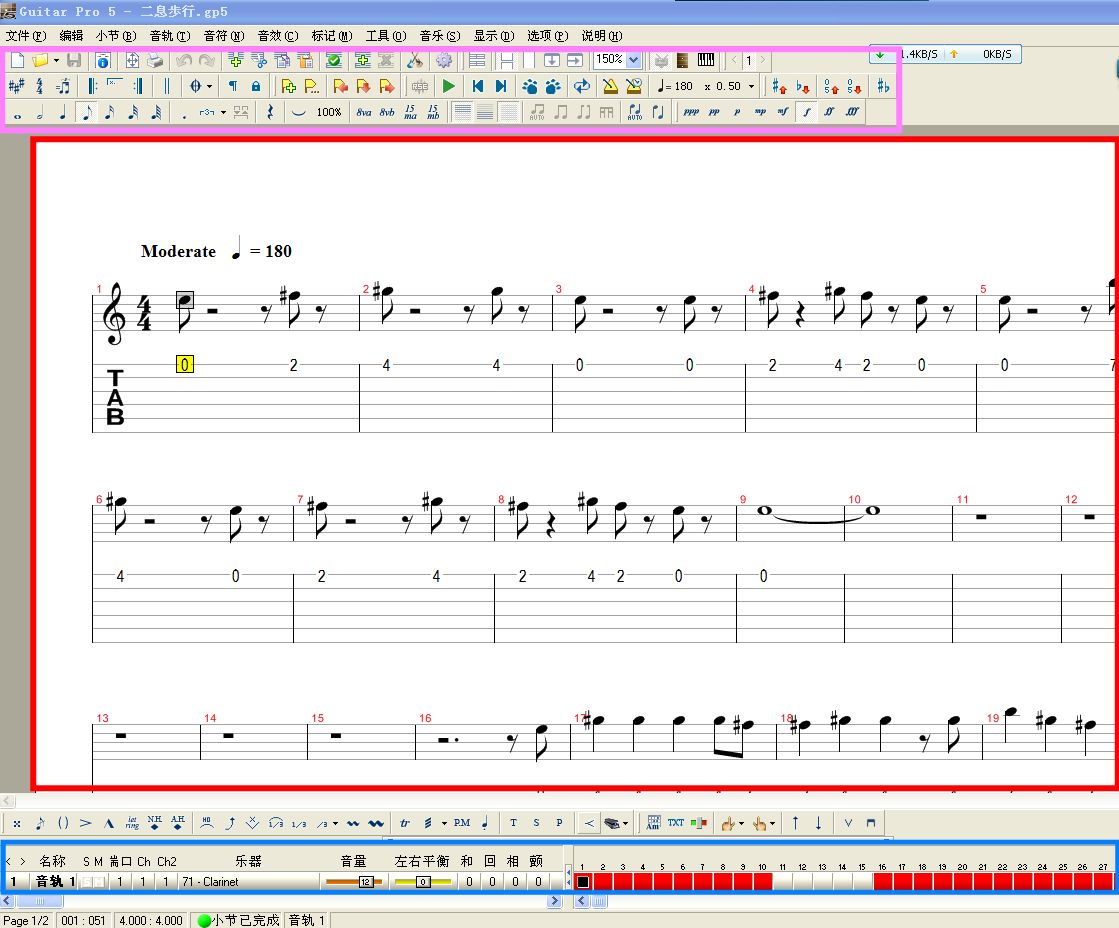The width and height of the screenshot is (1119, 928).
Task: Adjust the track volume slider
Action: [354, 882]
